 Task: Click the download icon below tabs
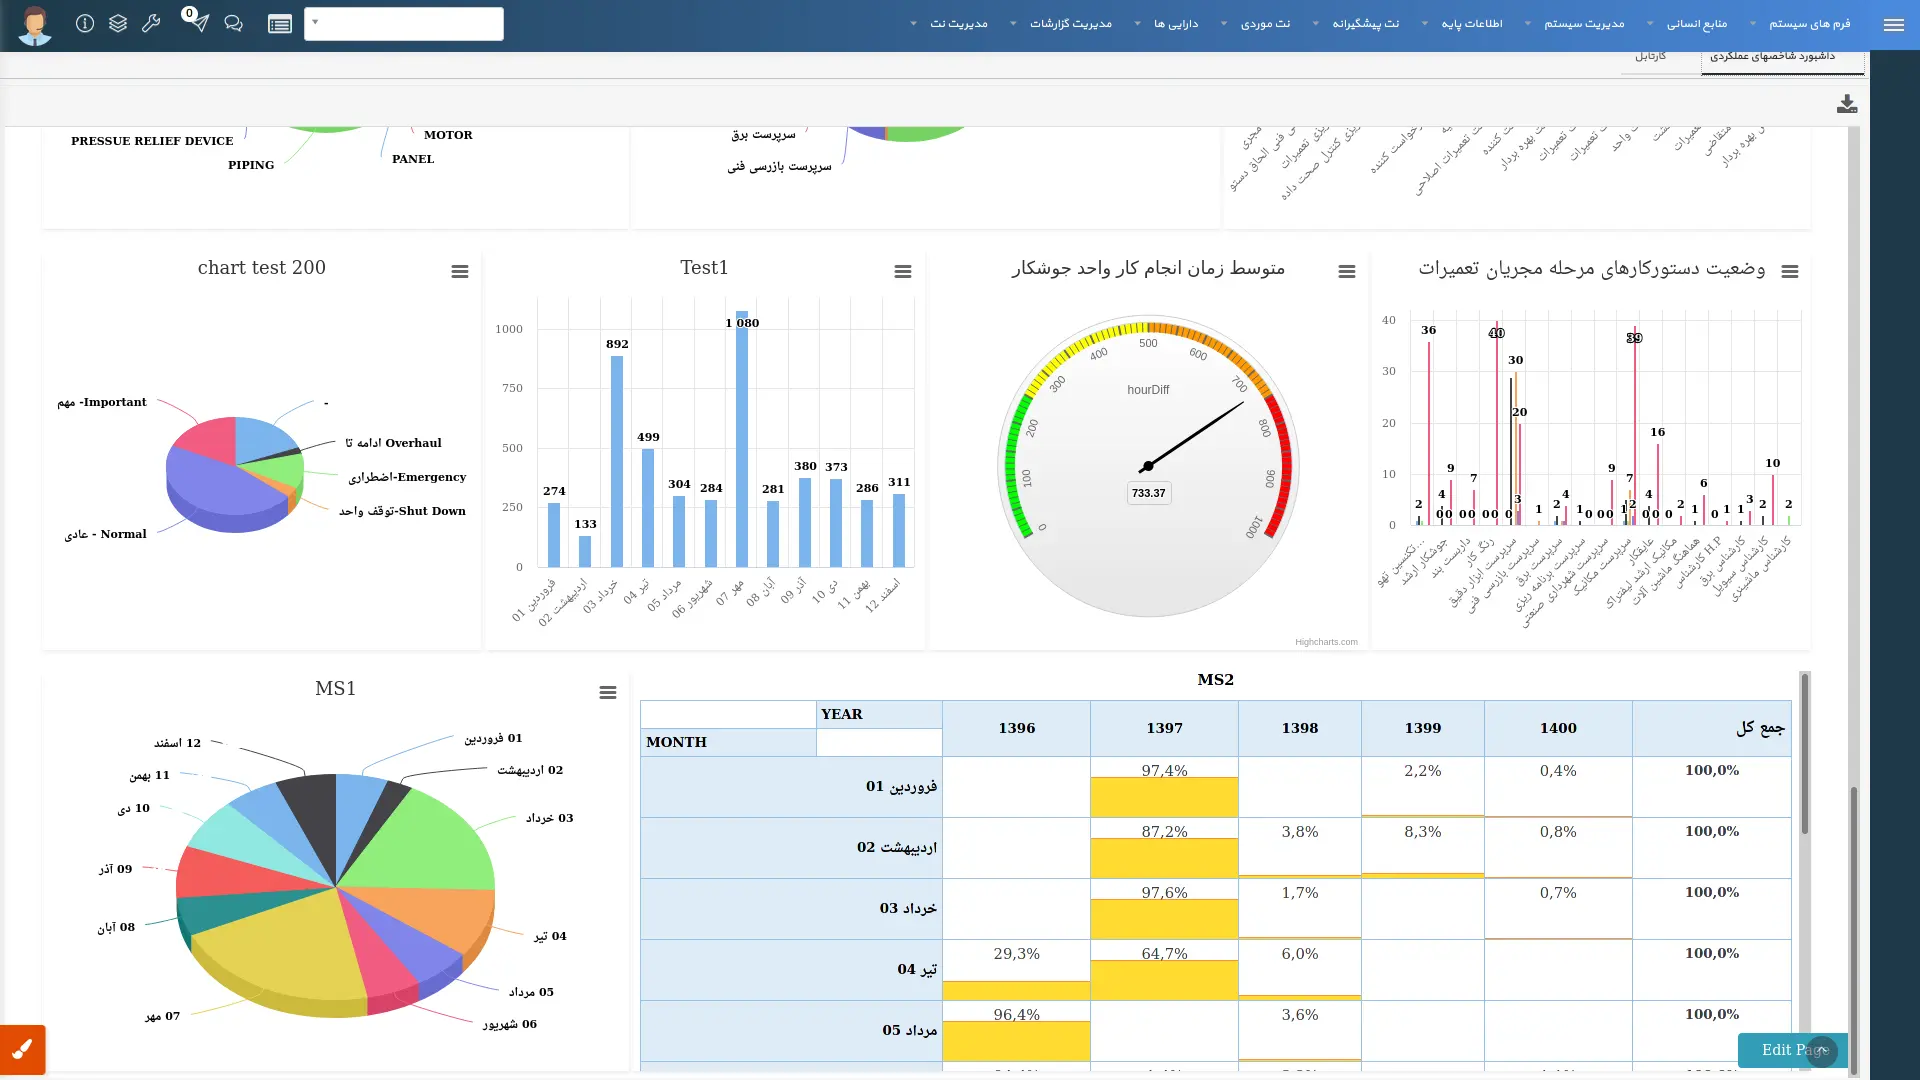coord(1846,104)
